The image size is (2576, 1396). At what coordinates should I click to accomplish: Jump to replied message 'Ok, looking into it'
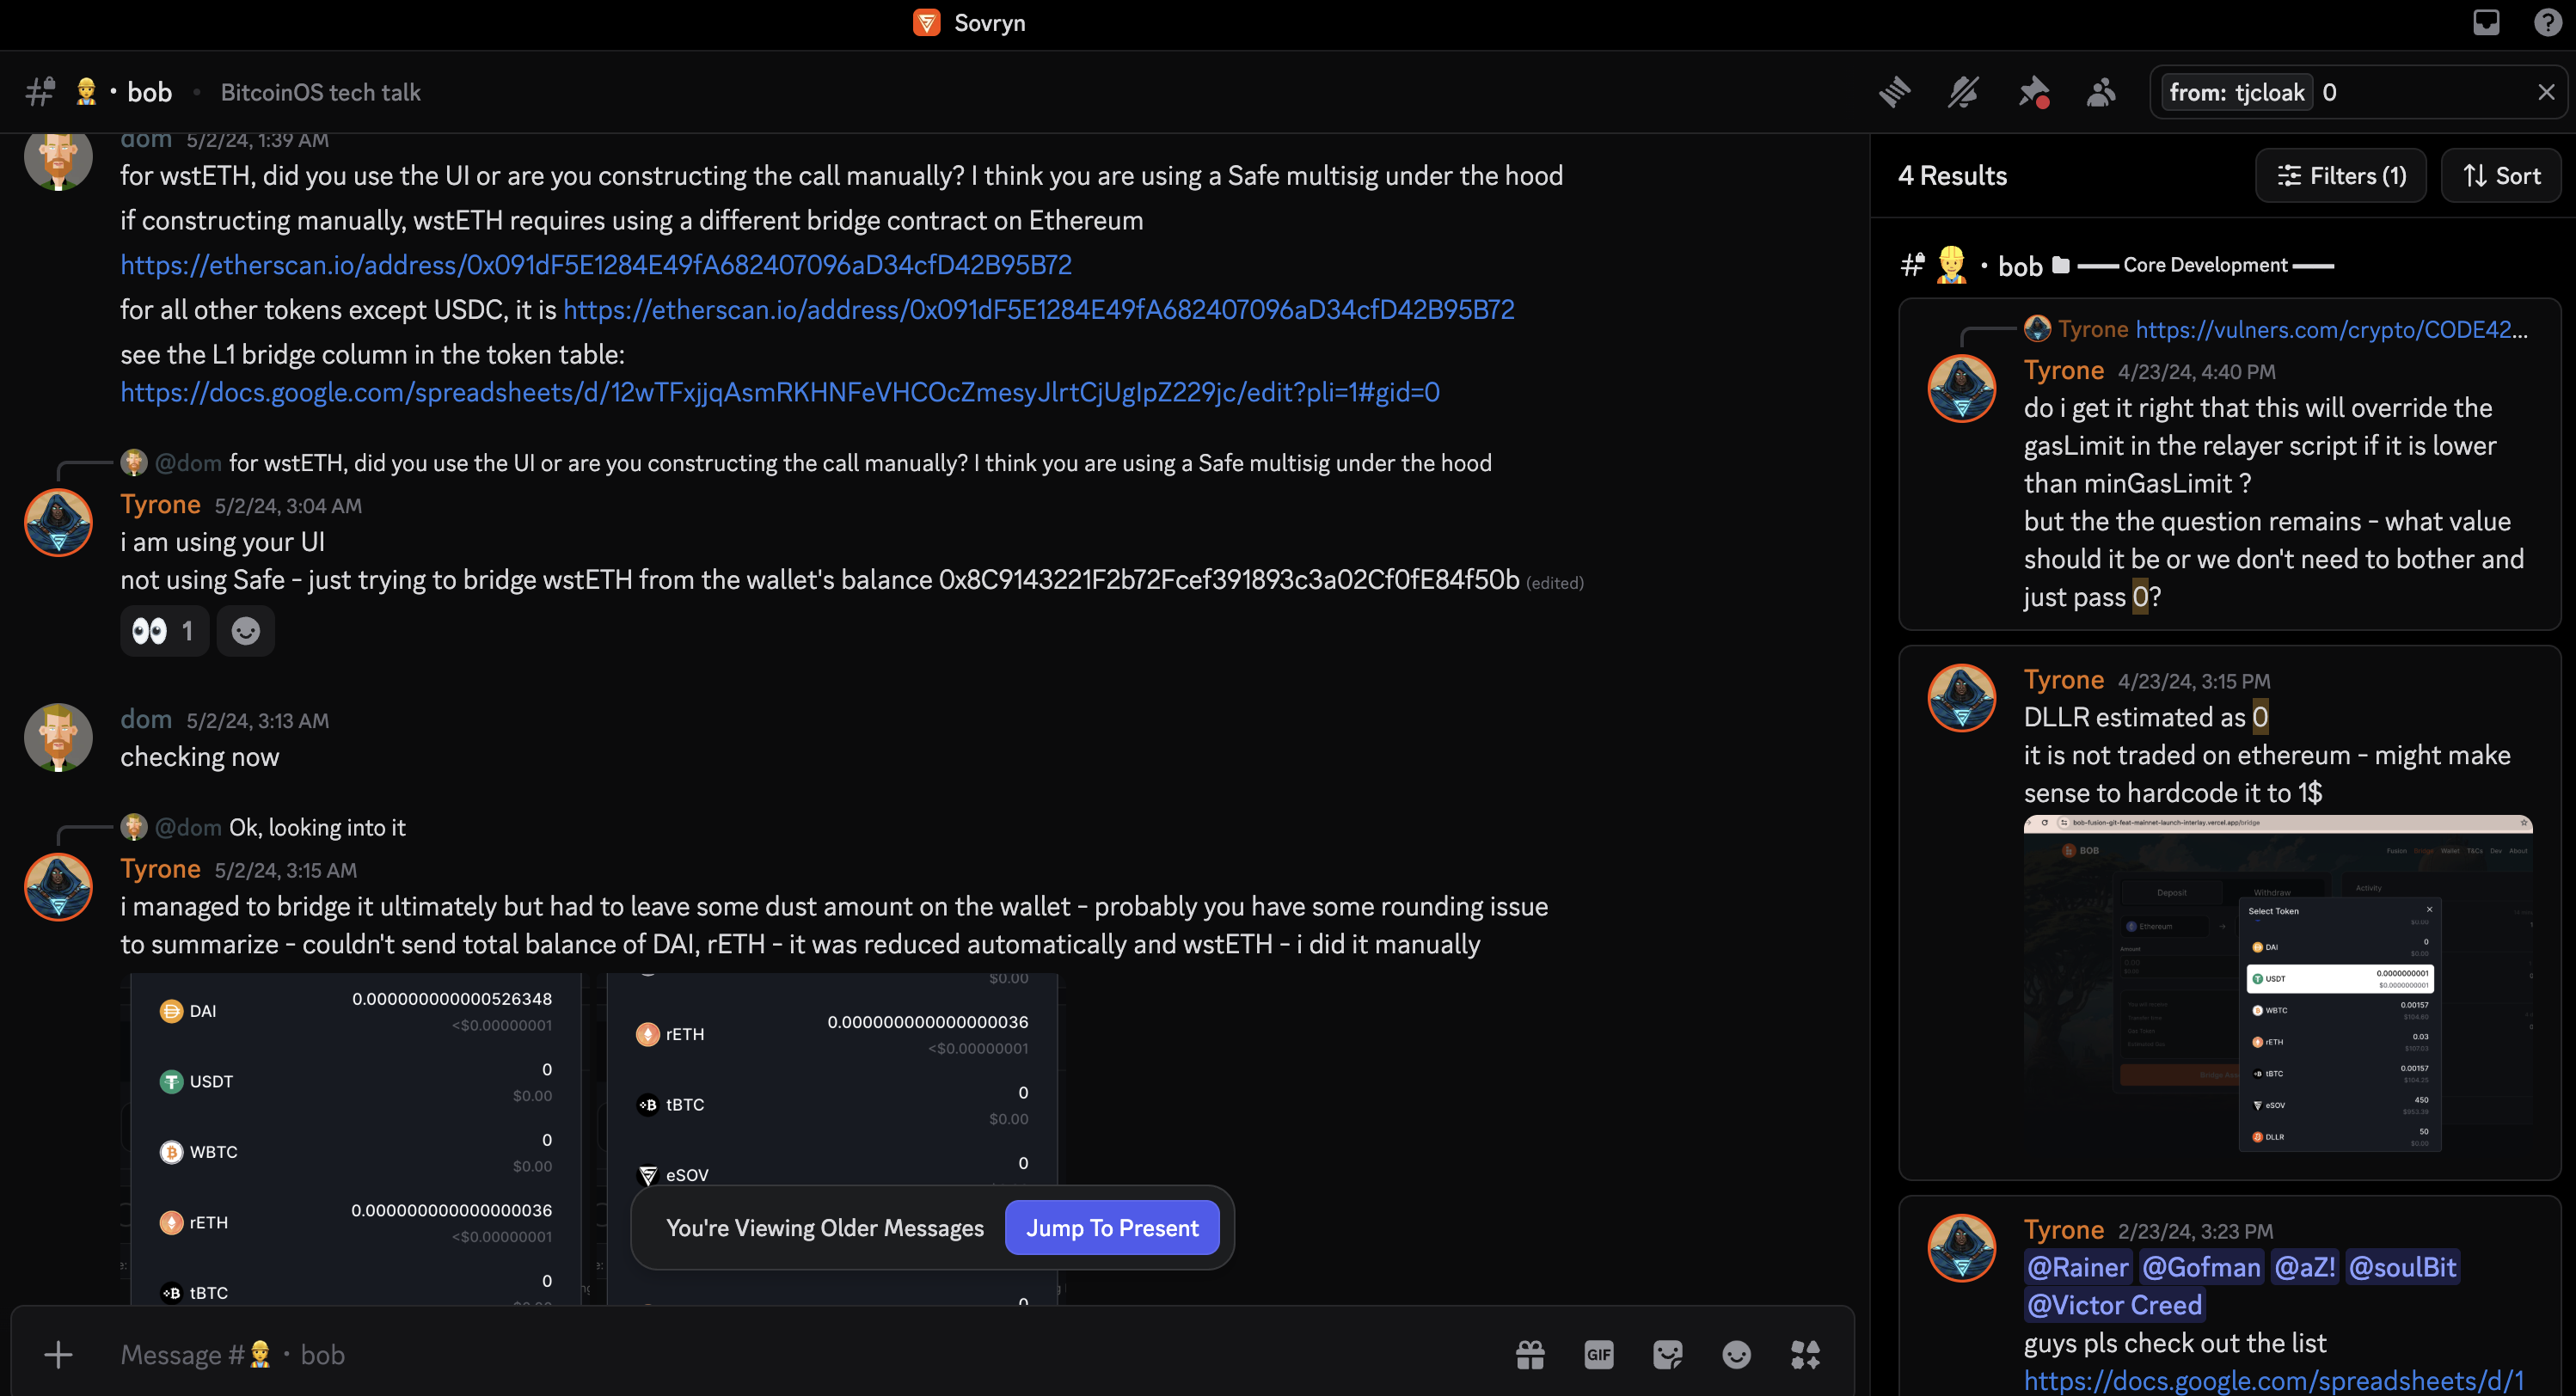[317, 828]
